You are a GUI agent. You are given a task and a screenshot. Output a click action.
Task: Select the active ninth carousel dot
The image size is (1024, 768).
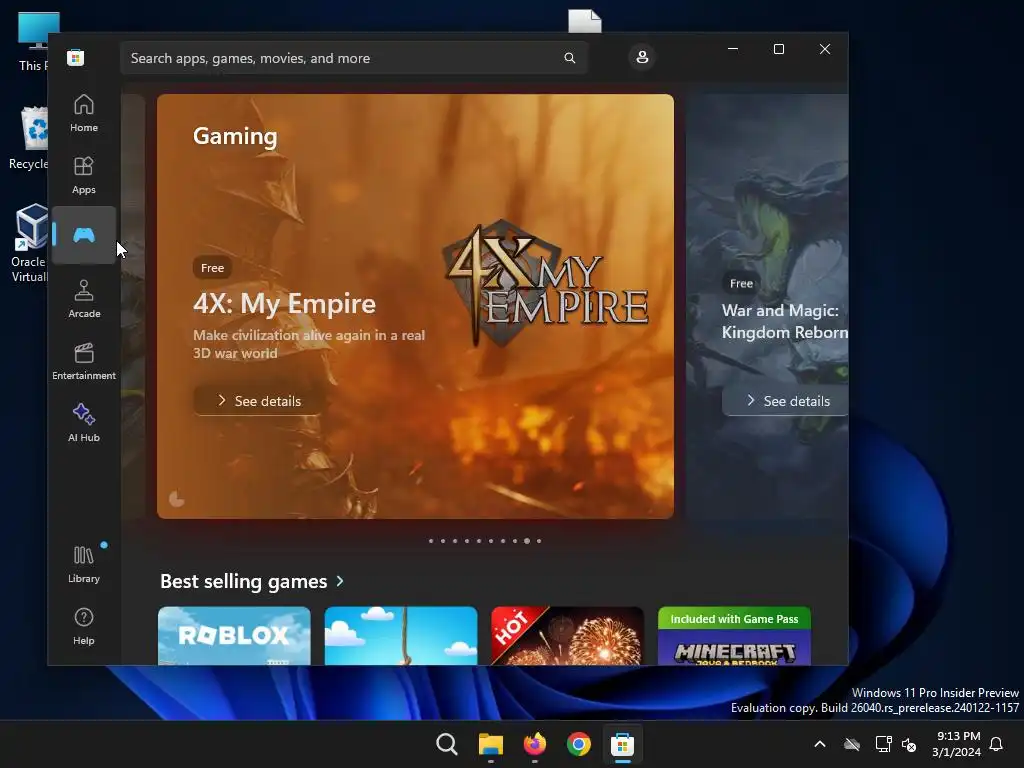tap(527, 541)
